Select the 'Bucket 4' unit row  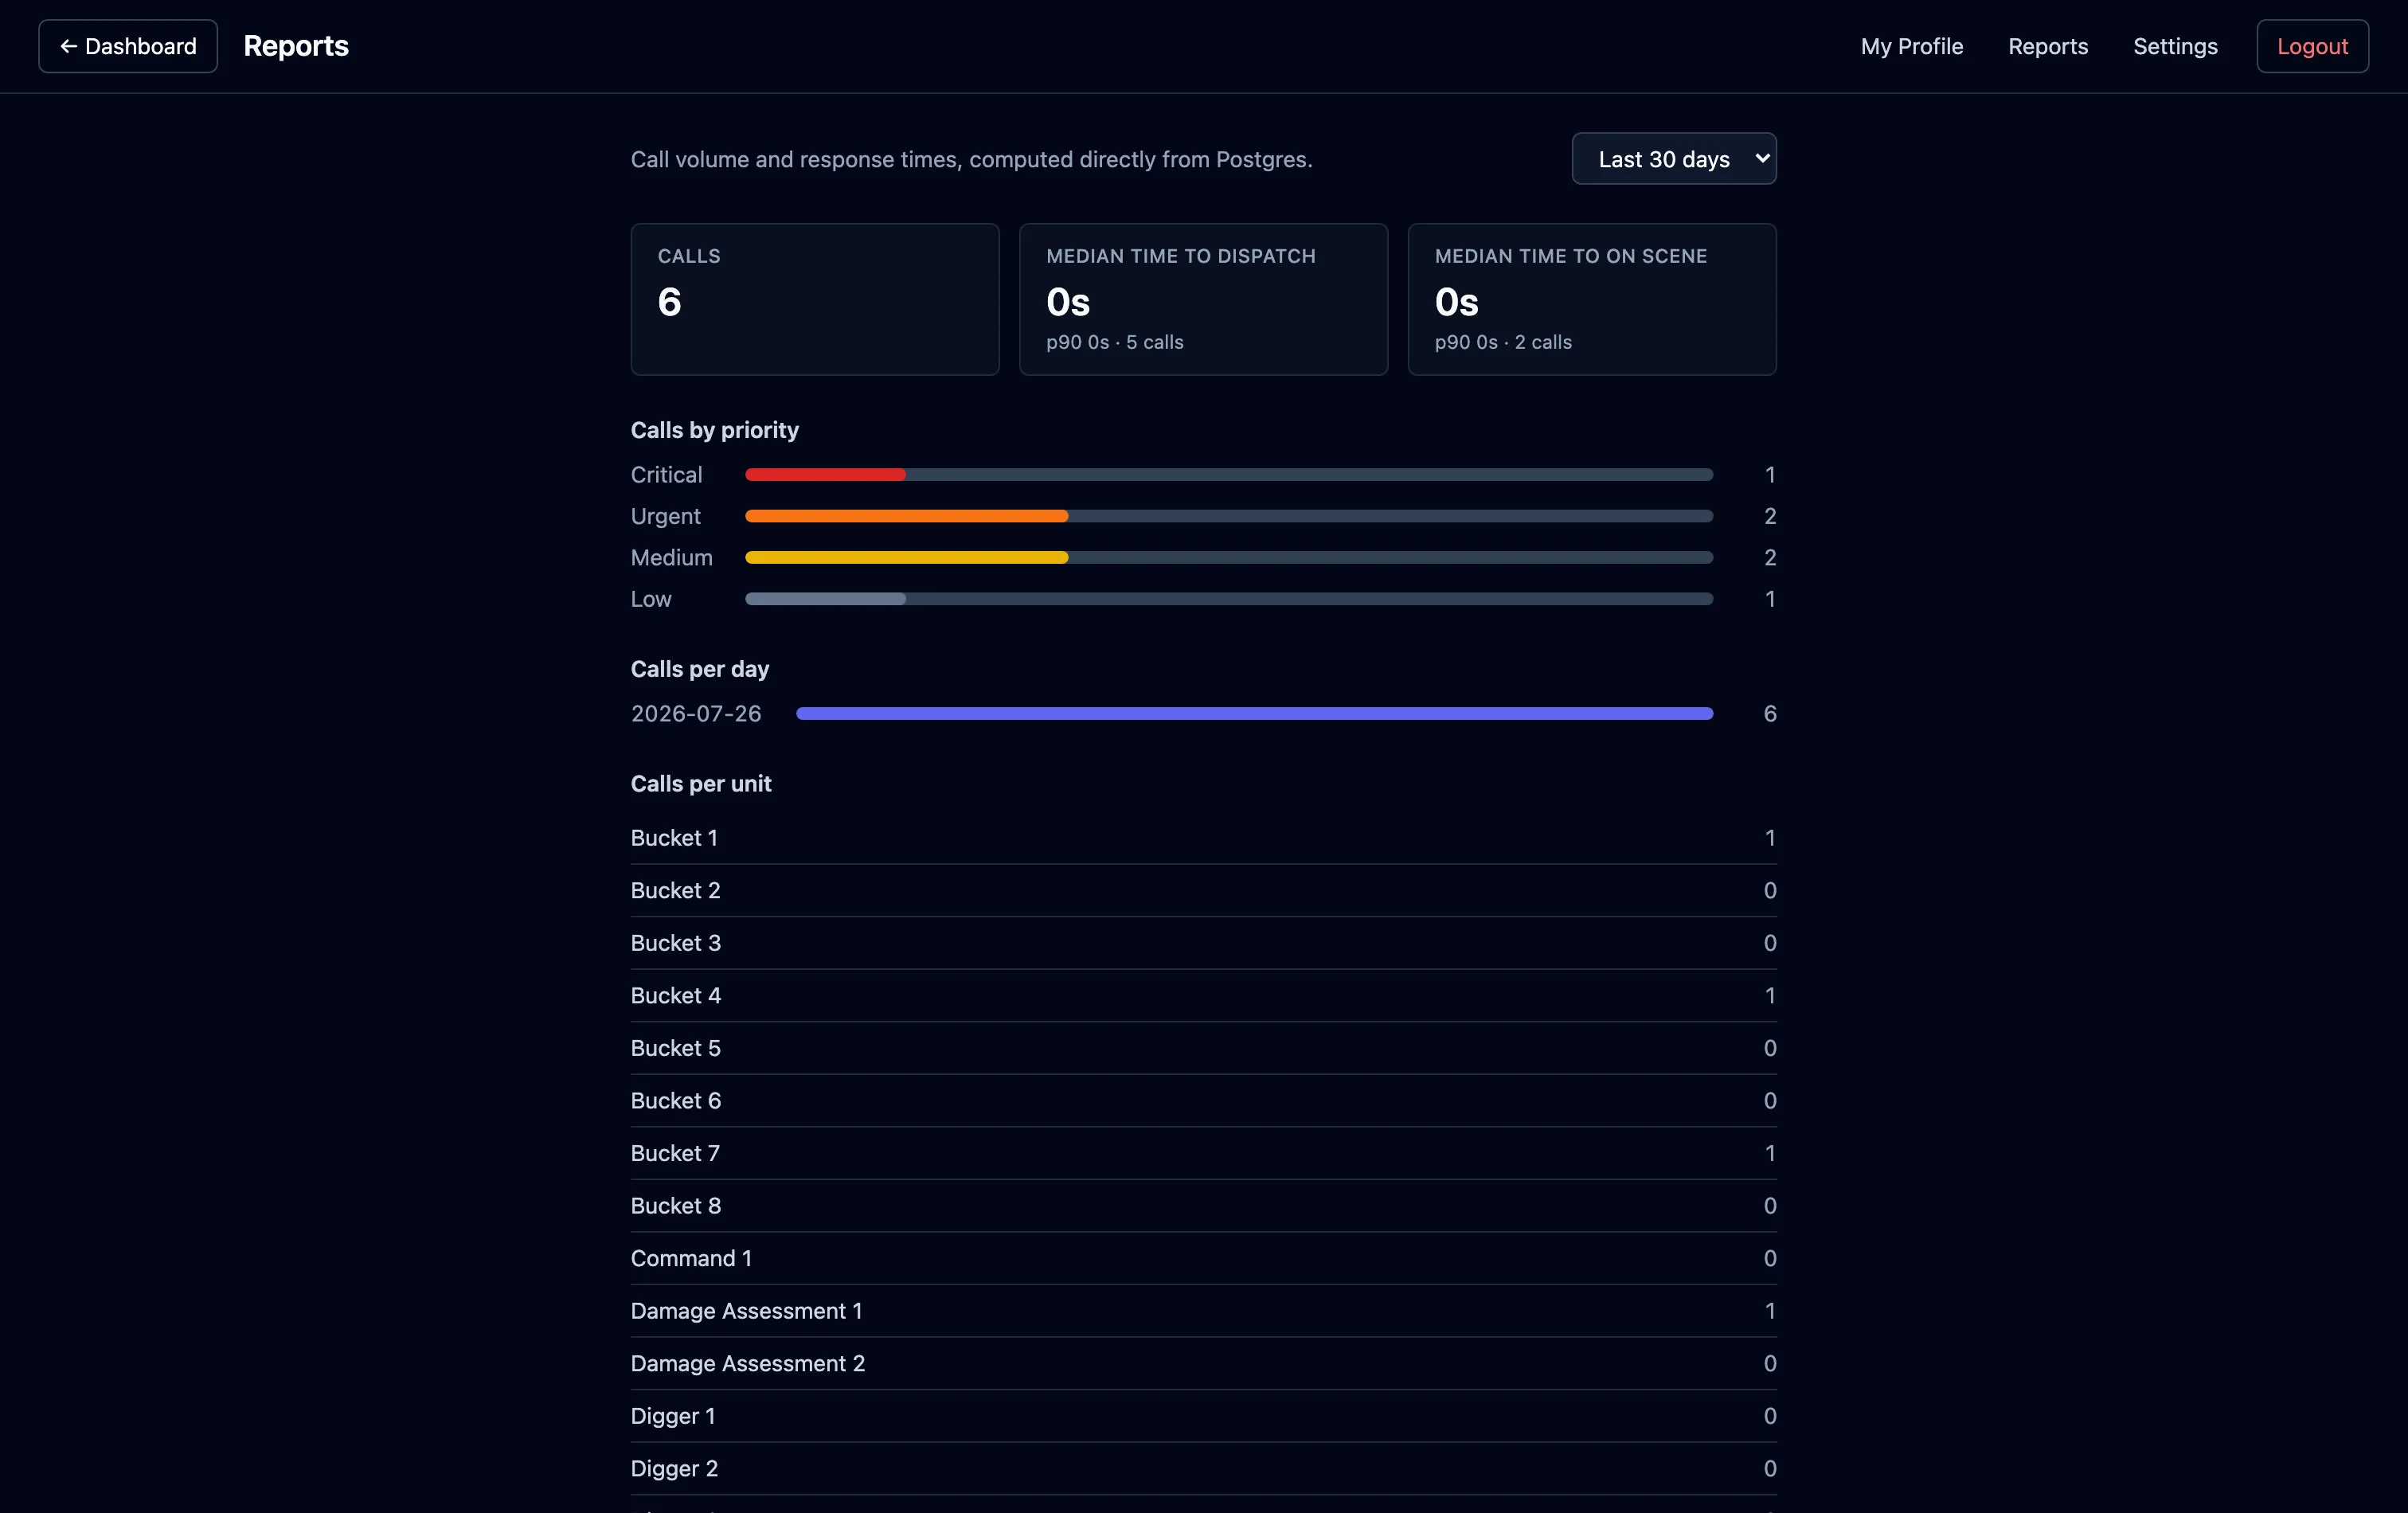(1203, 996)
